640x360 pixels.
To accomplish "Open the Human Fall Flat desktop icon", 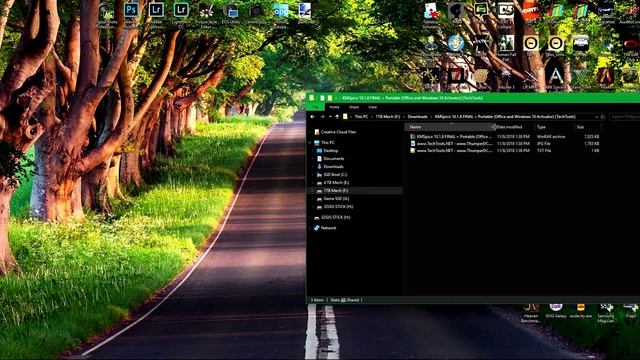I will (x=506, y=43).
